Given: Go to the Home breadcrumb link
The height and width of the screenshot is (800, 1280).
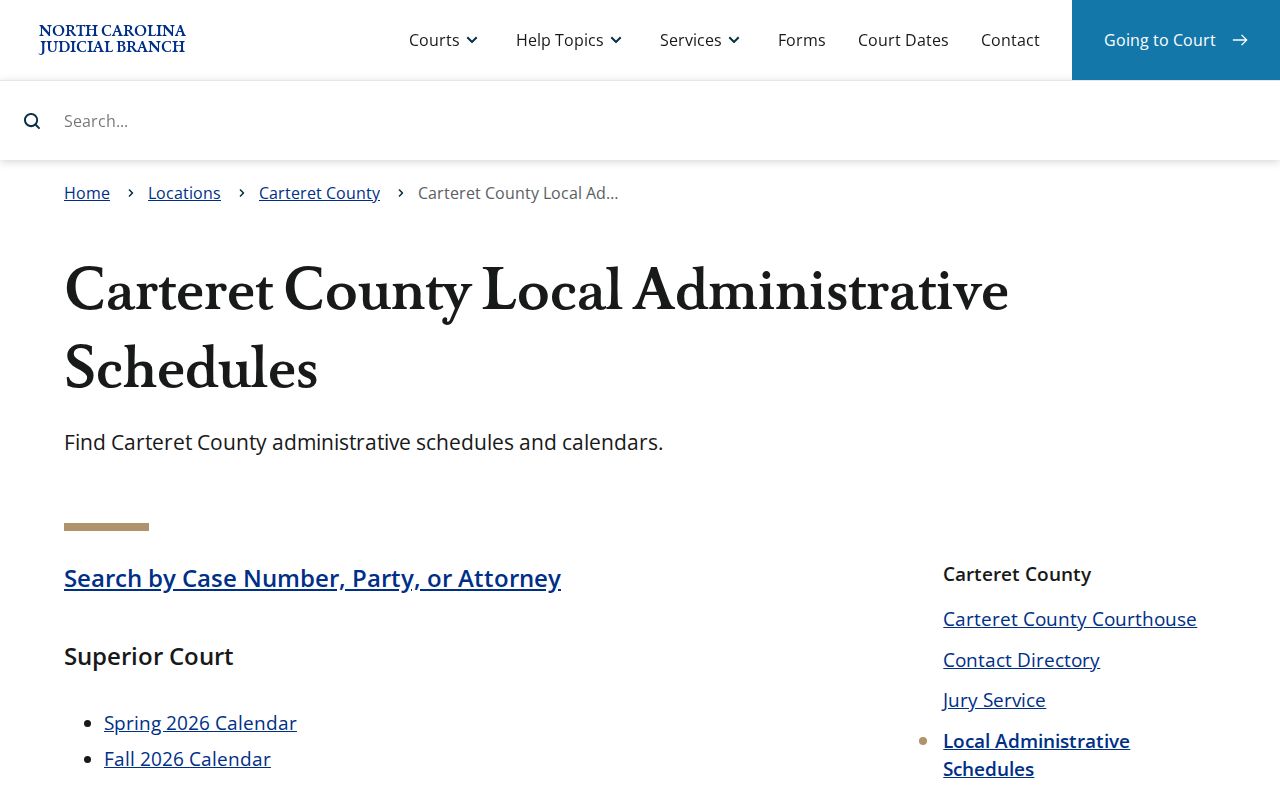Looking at the screenshot, I should click(87, 193).
